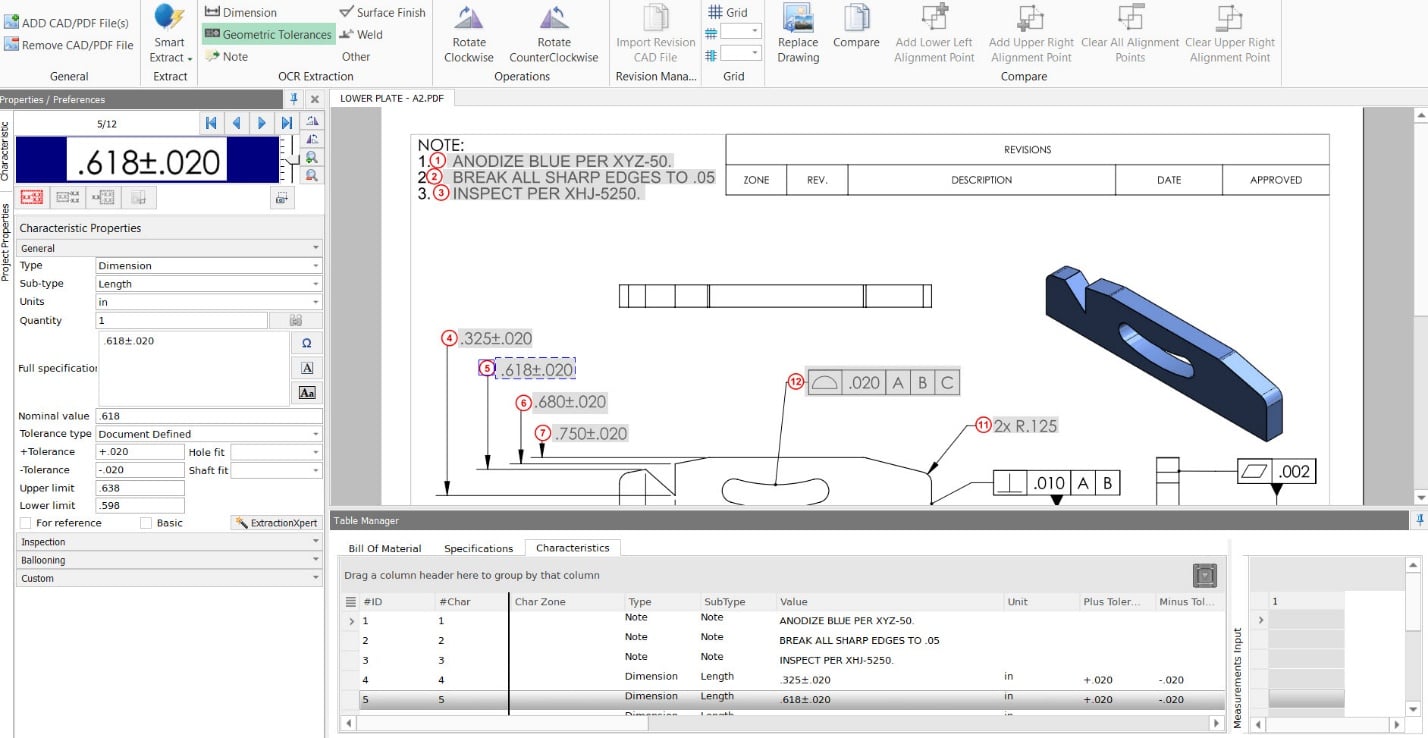Switch to Characteristic side tab

pyautogui.click(x=6, y=152)
